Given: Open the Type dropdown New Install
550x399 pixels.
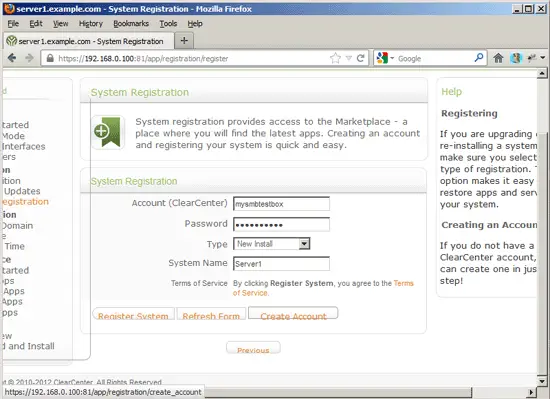Looking at the screenshot, I should pyautogui.click(x=271, y=244).
